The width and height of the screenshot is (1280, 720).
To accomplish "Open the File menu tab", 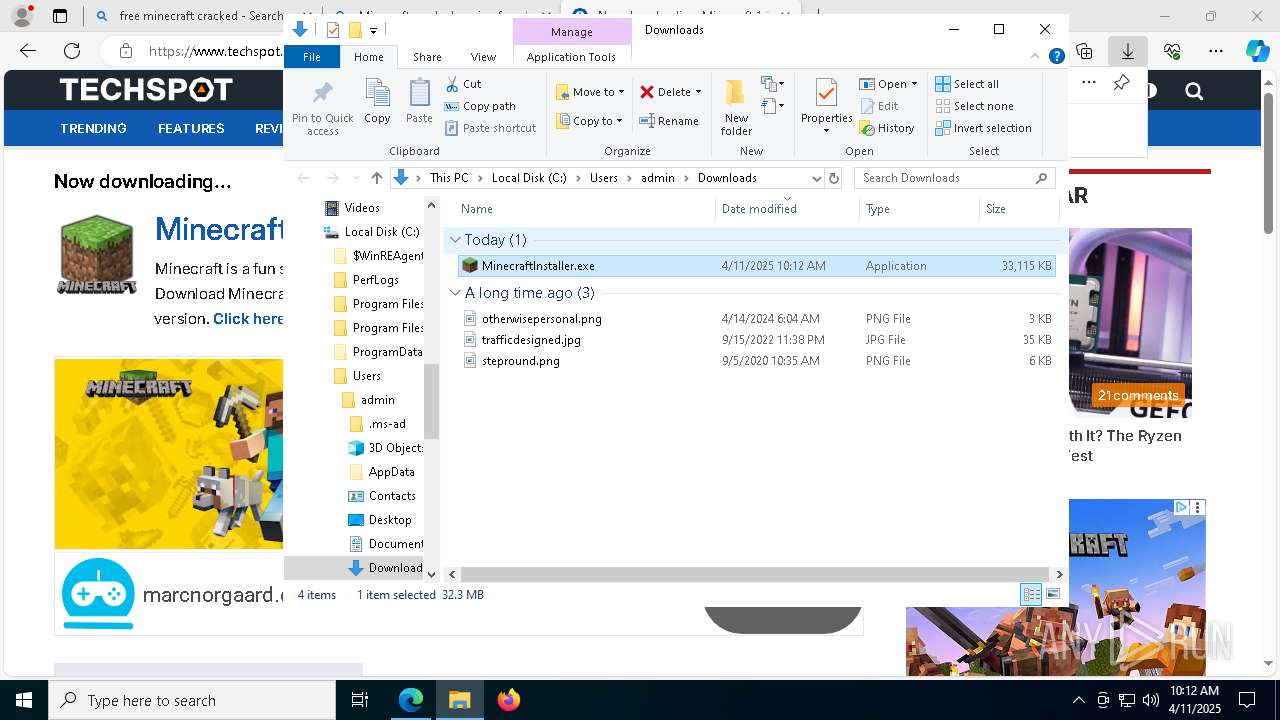I will tap(312, 57).
